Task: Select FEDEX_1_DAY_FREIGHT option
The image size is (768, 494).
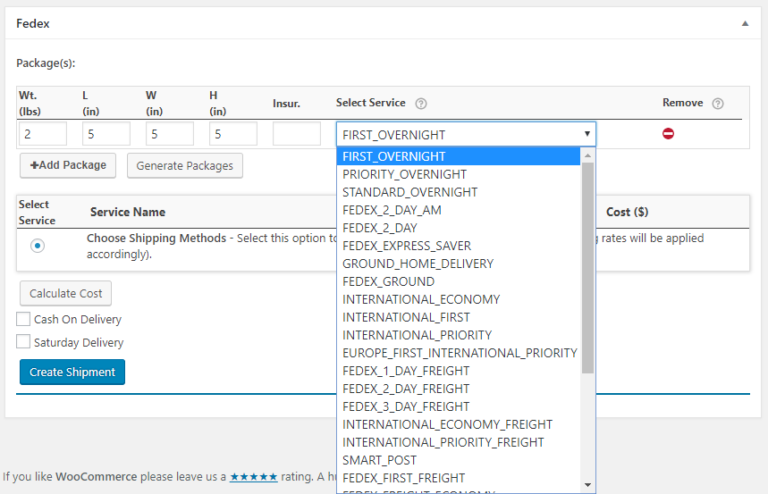Action: pyautogui.click(x=458, y=371)
